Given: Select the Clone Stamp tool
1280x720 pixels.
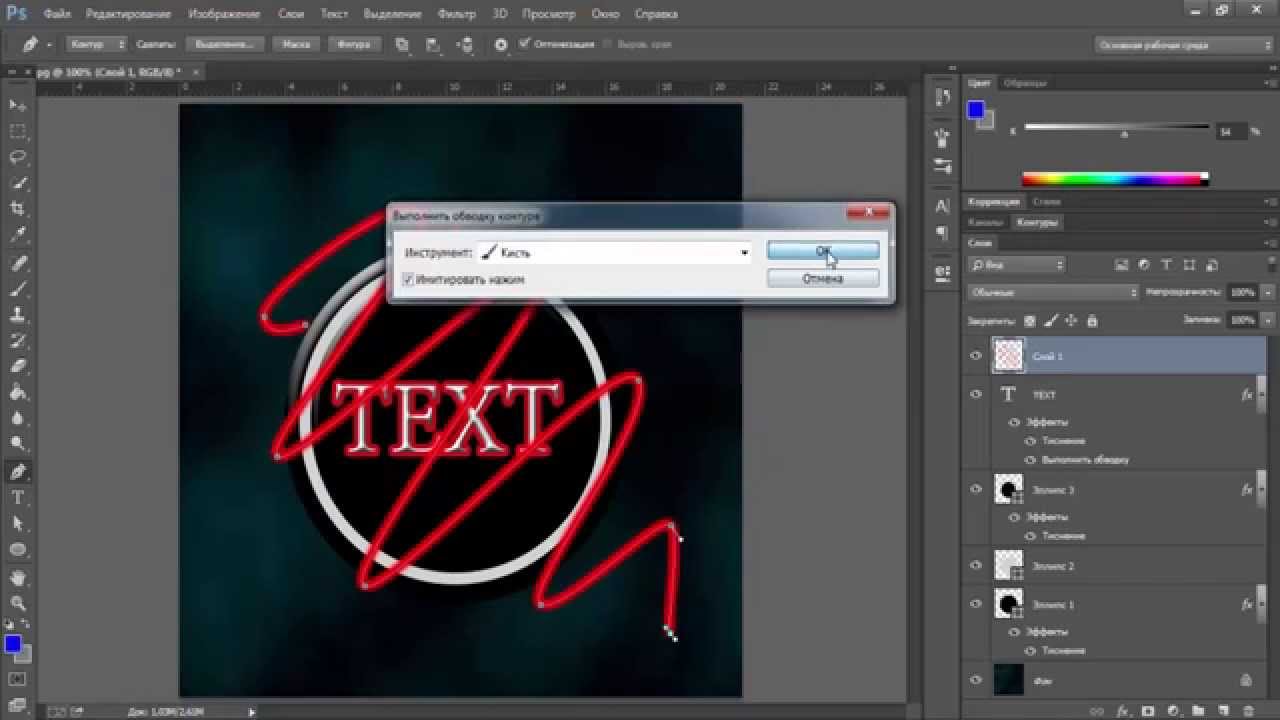Looking at the screenshot, I should pyautogui.click(x=18, y=315).
